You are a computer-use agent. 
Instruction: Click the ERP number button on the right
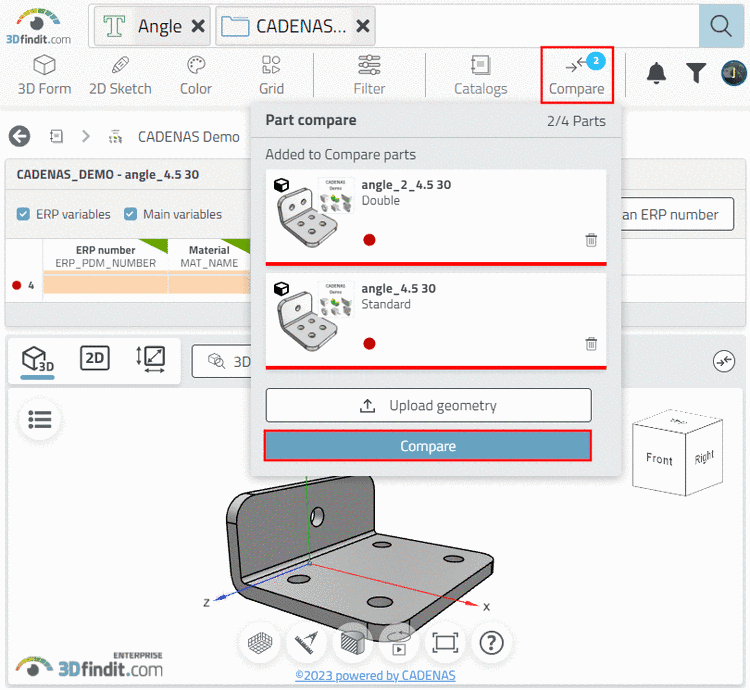[677, 214]
